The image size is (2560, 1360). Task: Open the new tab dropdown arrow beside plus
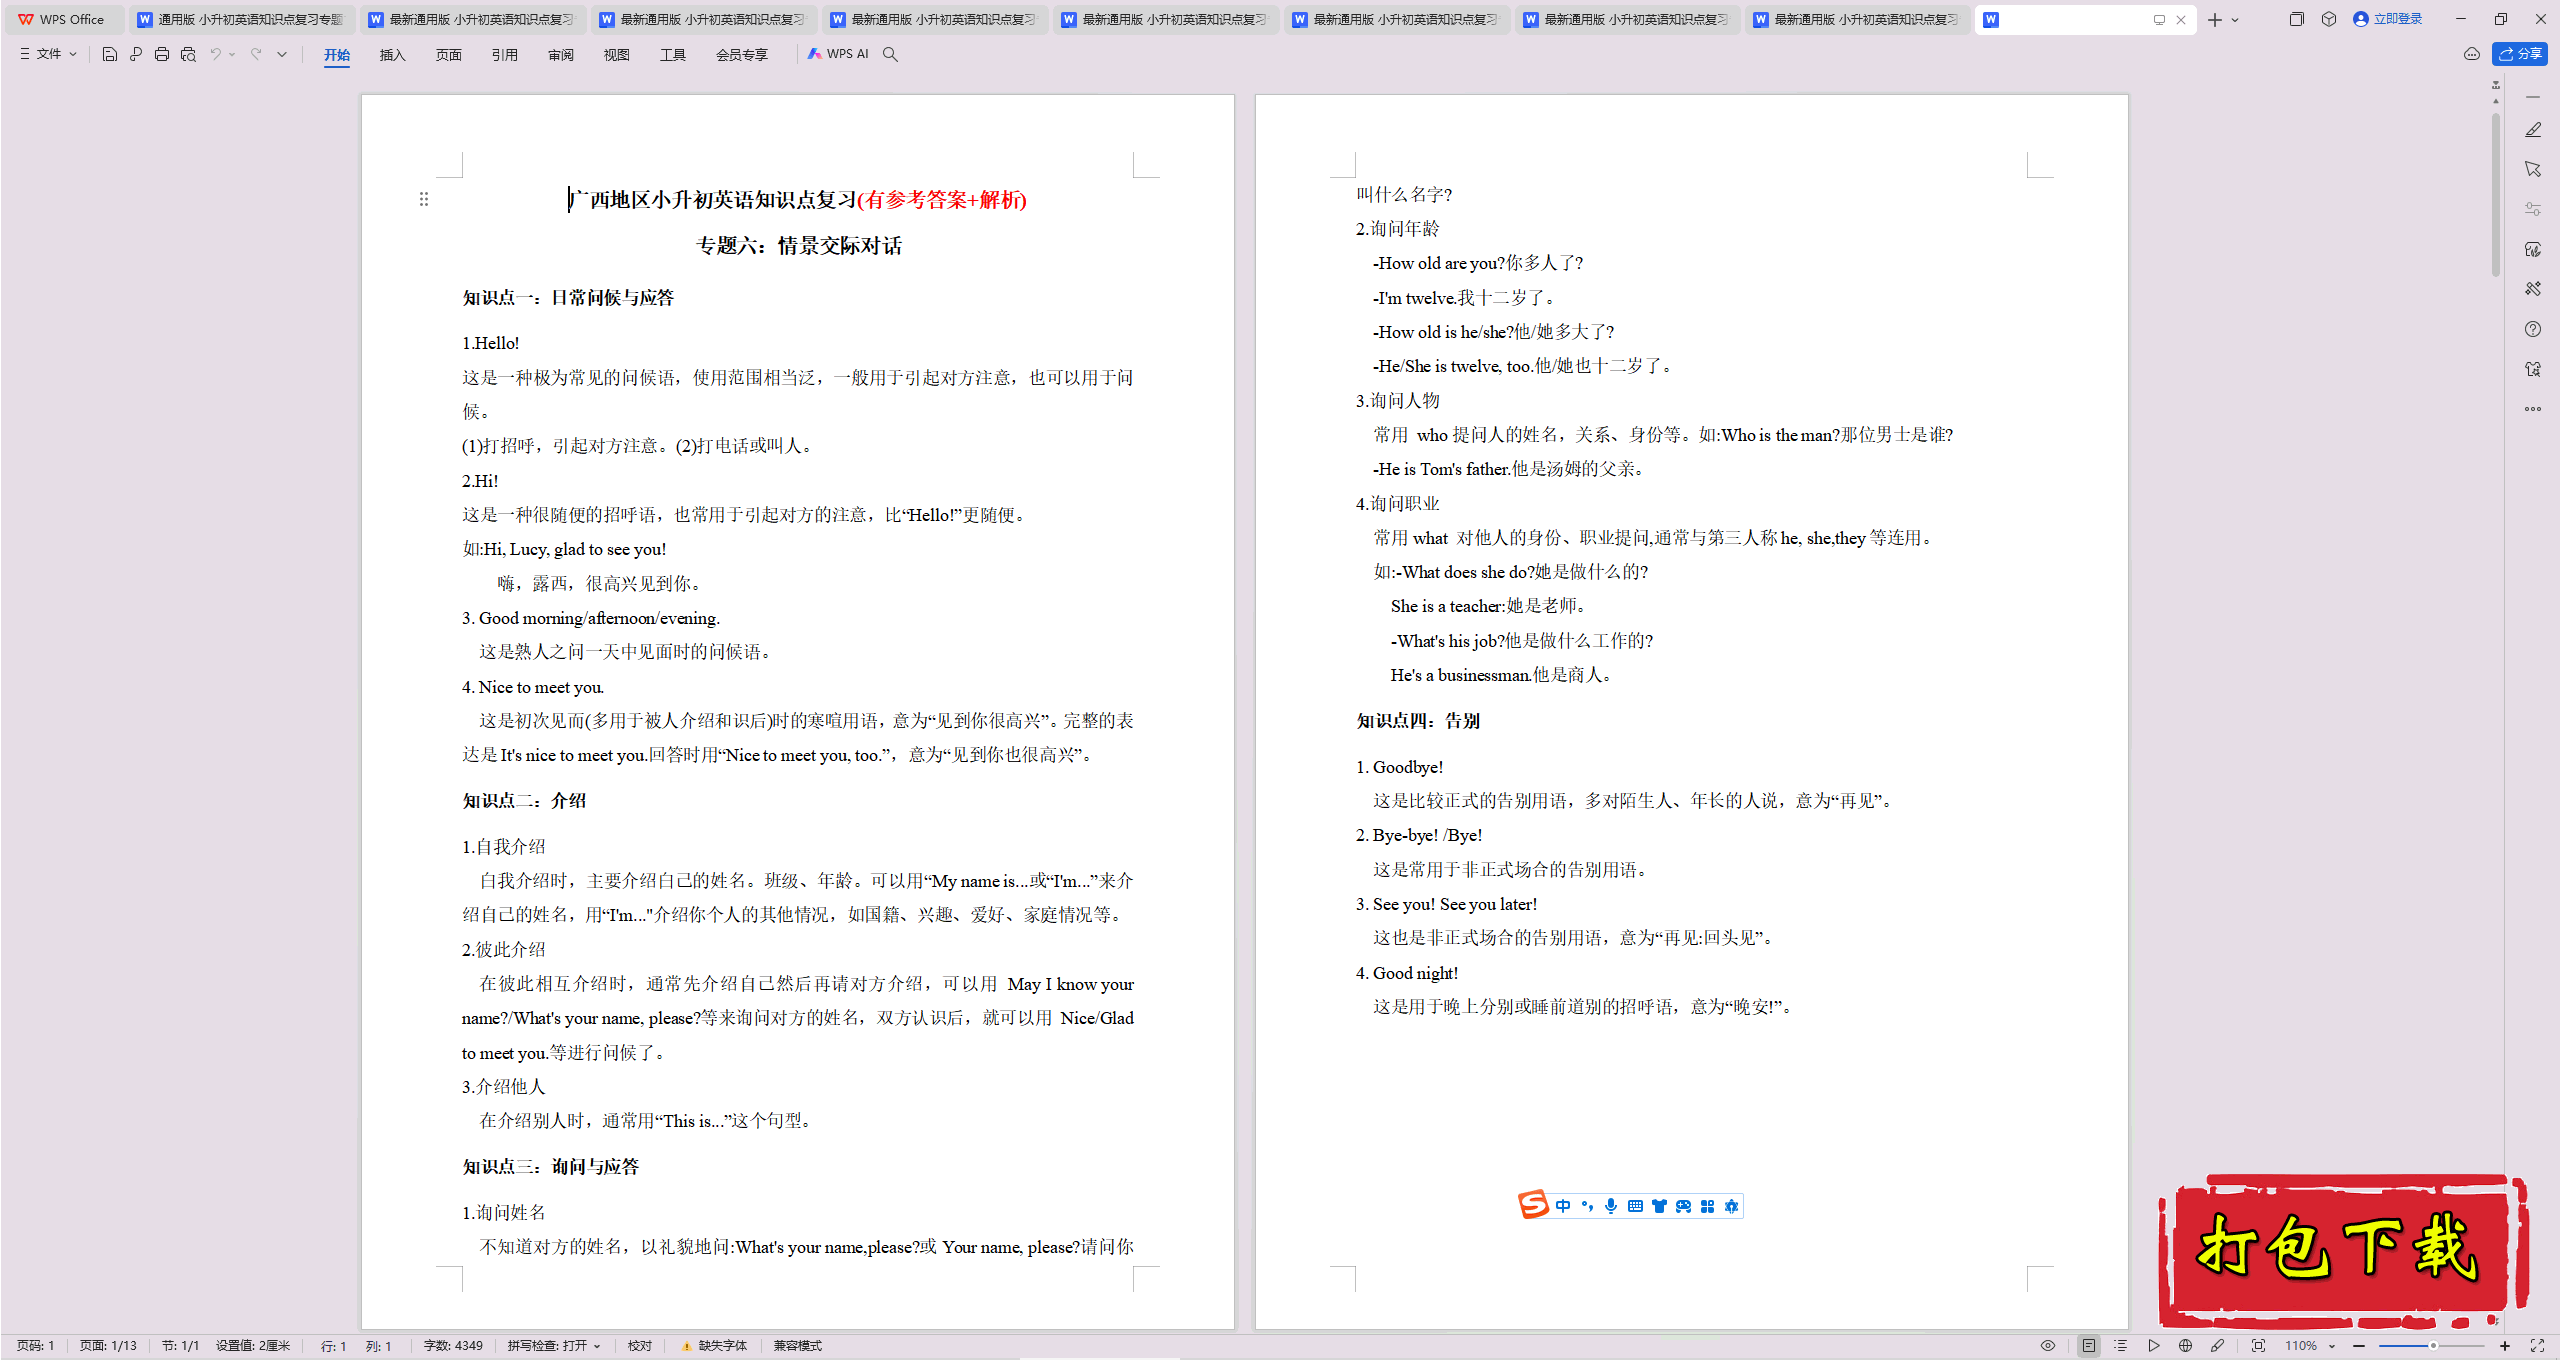click(x=2235, y=19)
